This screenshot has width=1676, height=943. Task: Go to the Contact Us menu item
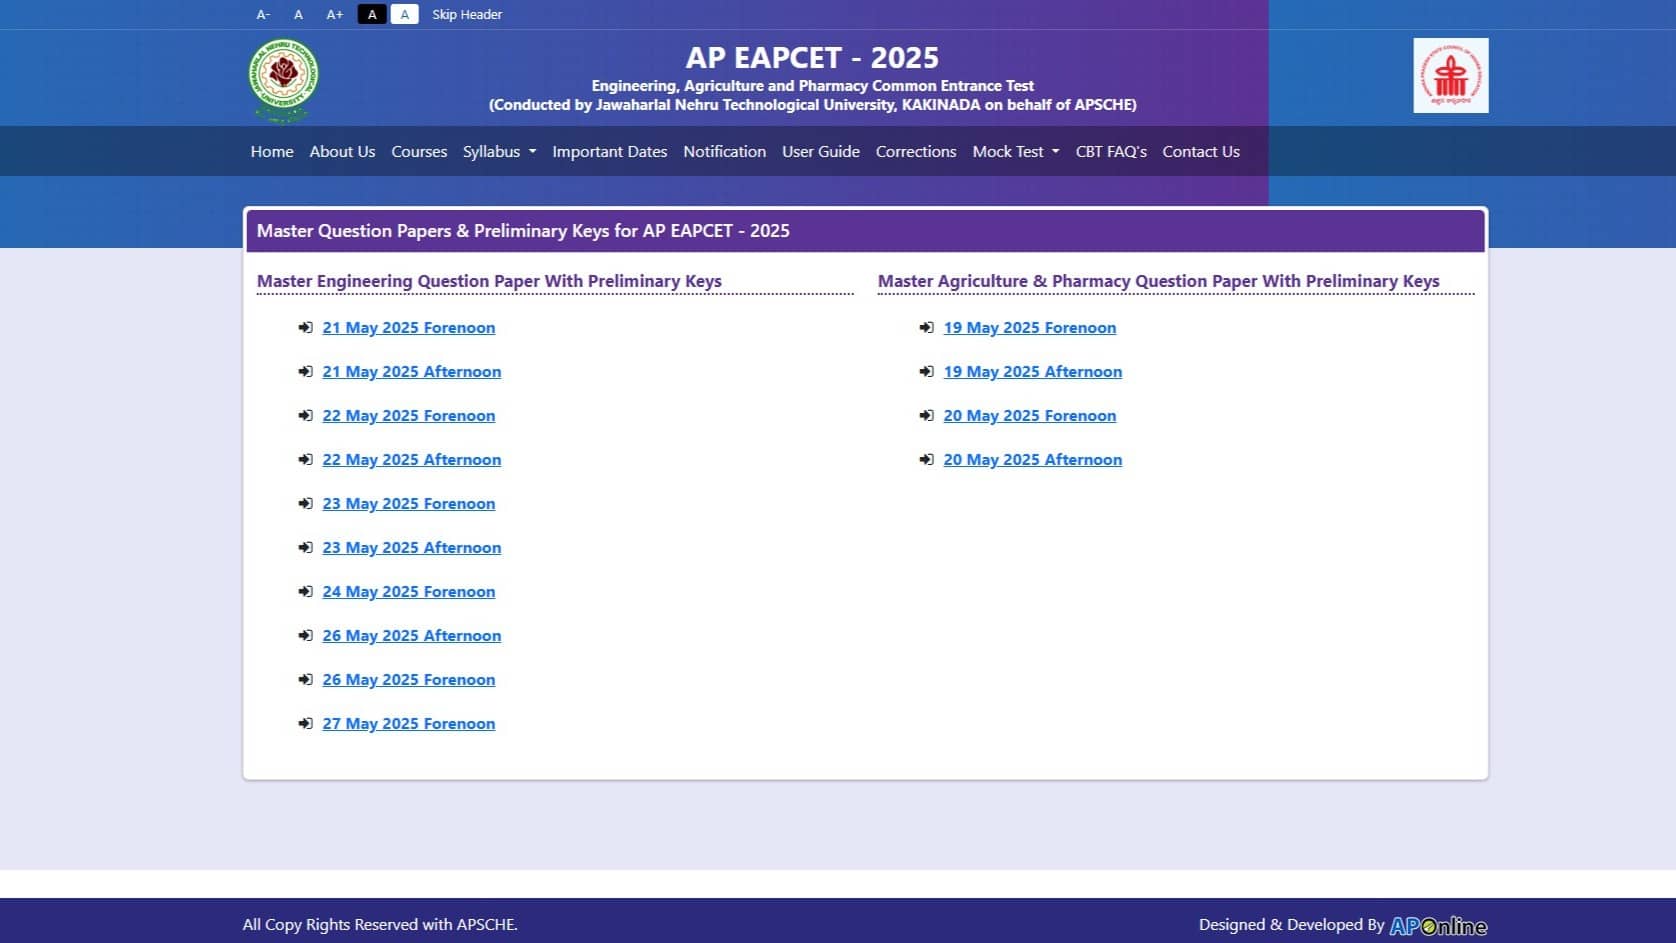tap(1200, 151)
